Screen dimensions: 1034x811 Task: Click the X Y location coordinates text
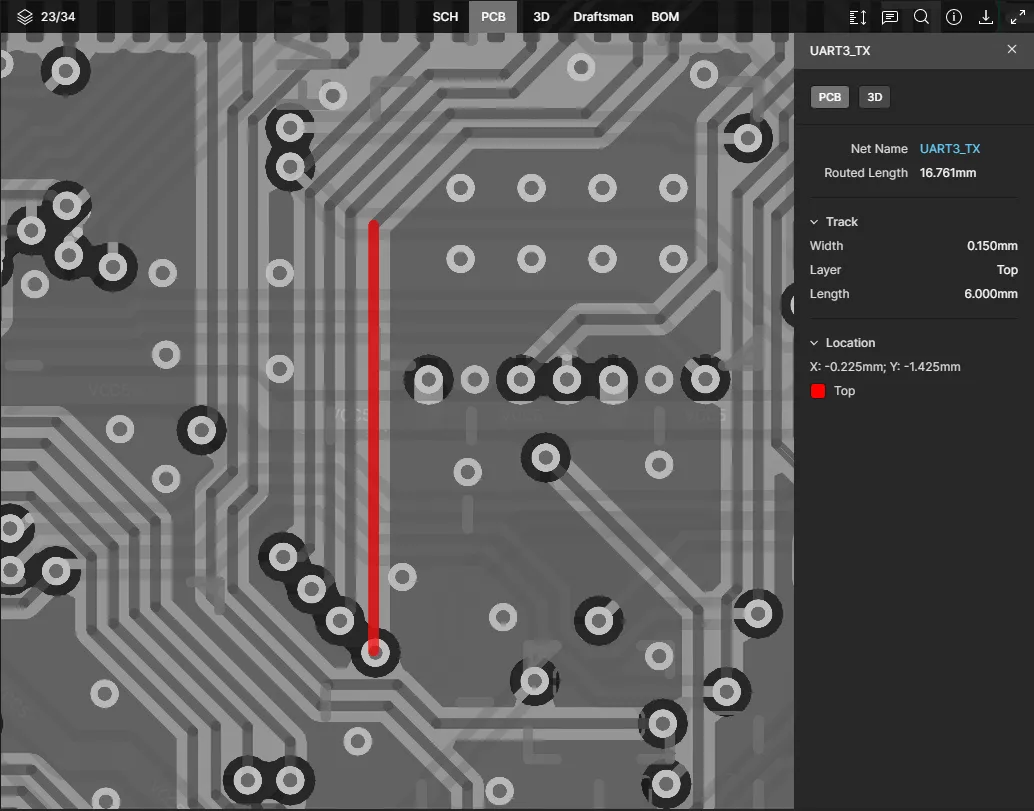[x=885, y=367]
